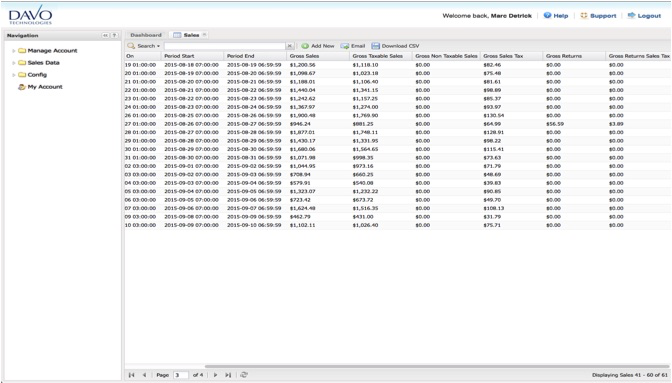Image resolution: width=672 pixels, height=383 pixels.
Task: Select the row with gross sales $946.24
Action: click(398, 124)
